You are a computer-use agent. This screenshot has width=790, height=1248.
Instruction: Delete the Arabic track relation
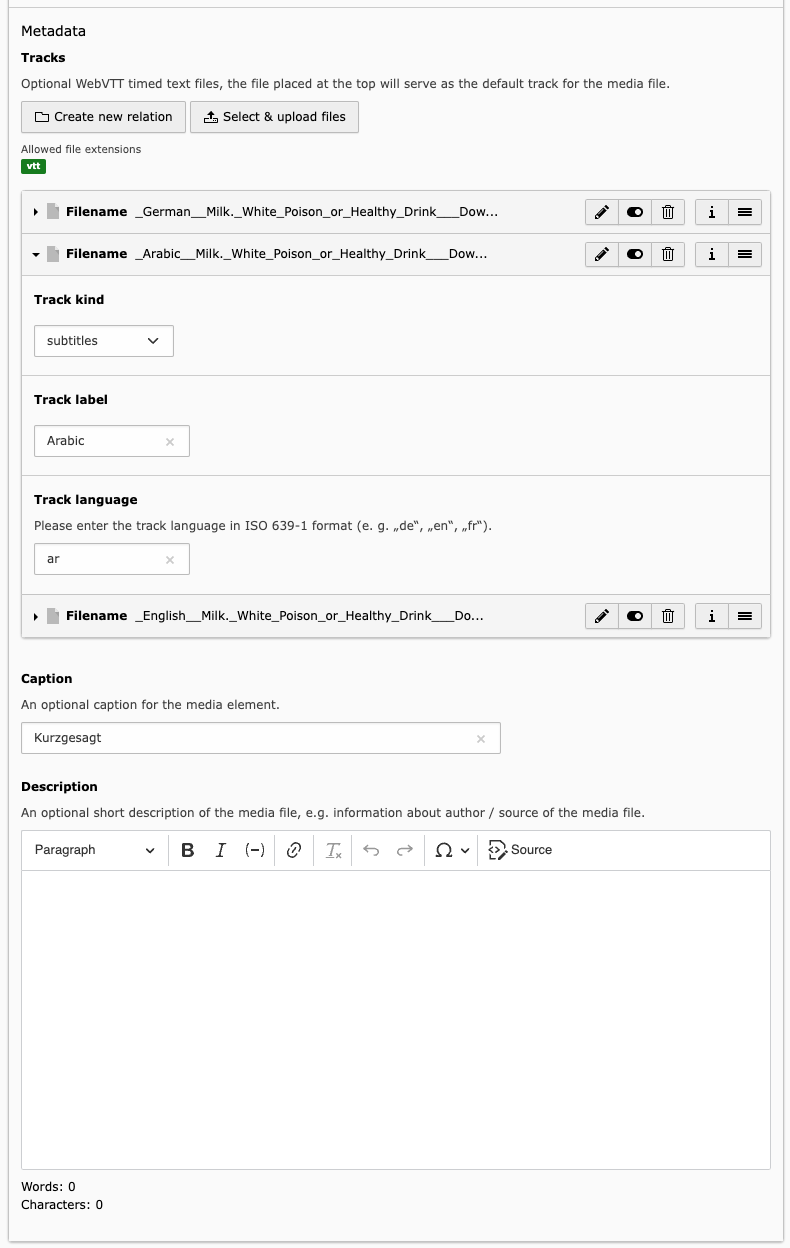(668, 254)
